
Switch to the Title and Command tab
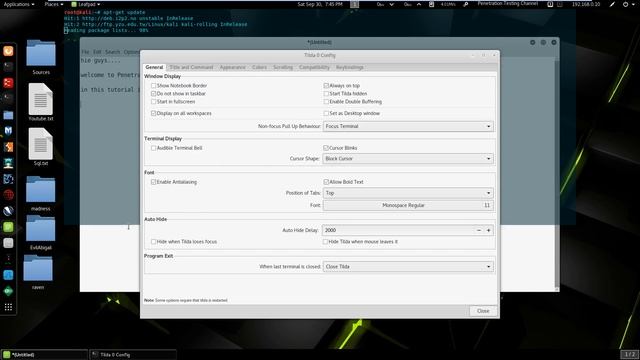click(191, 67)
